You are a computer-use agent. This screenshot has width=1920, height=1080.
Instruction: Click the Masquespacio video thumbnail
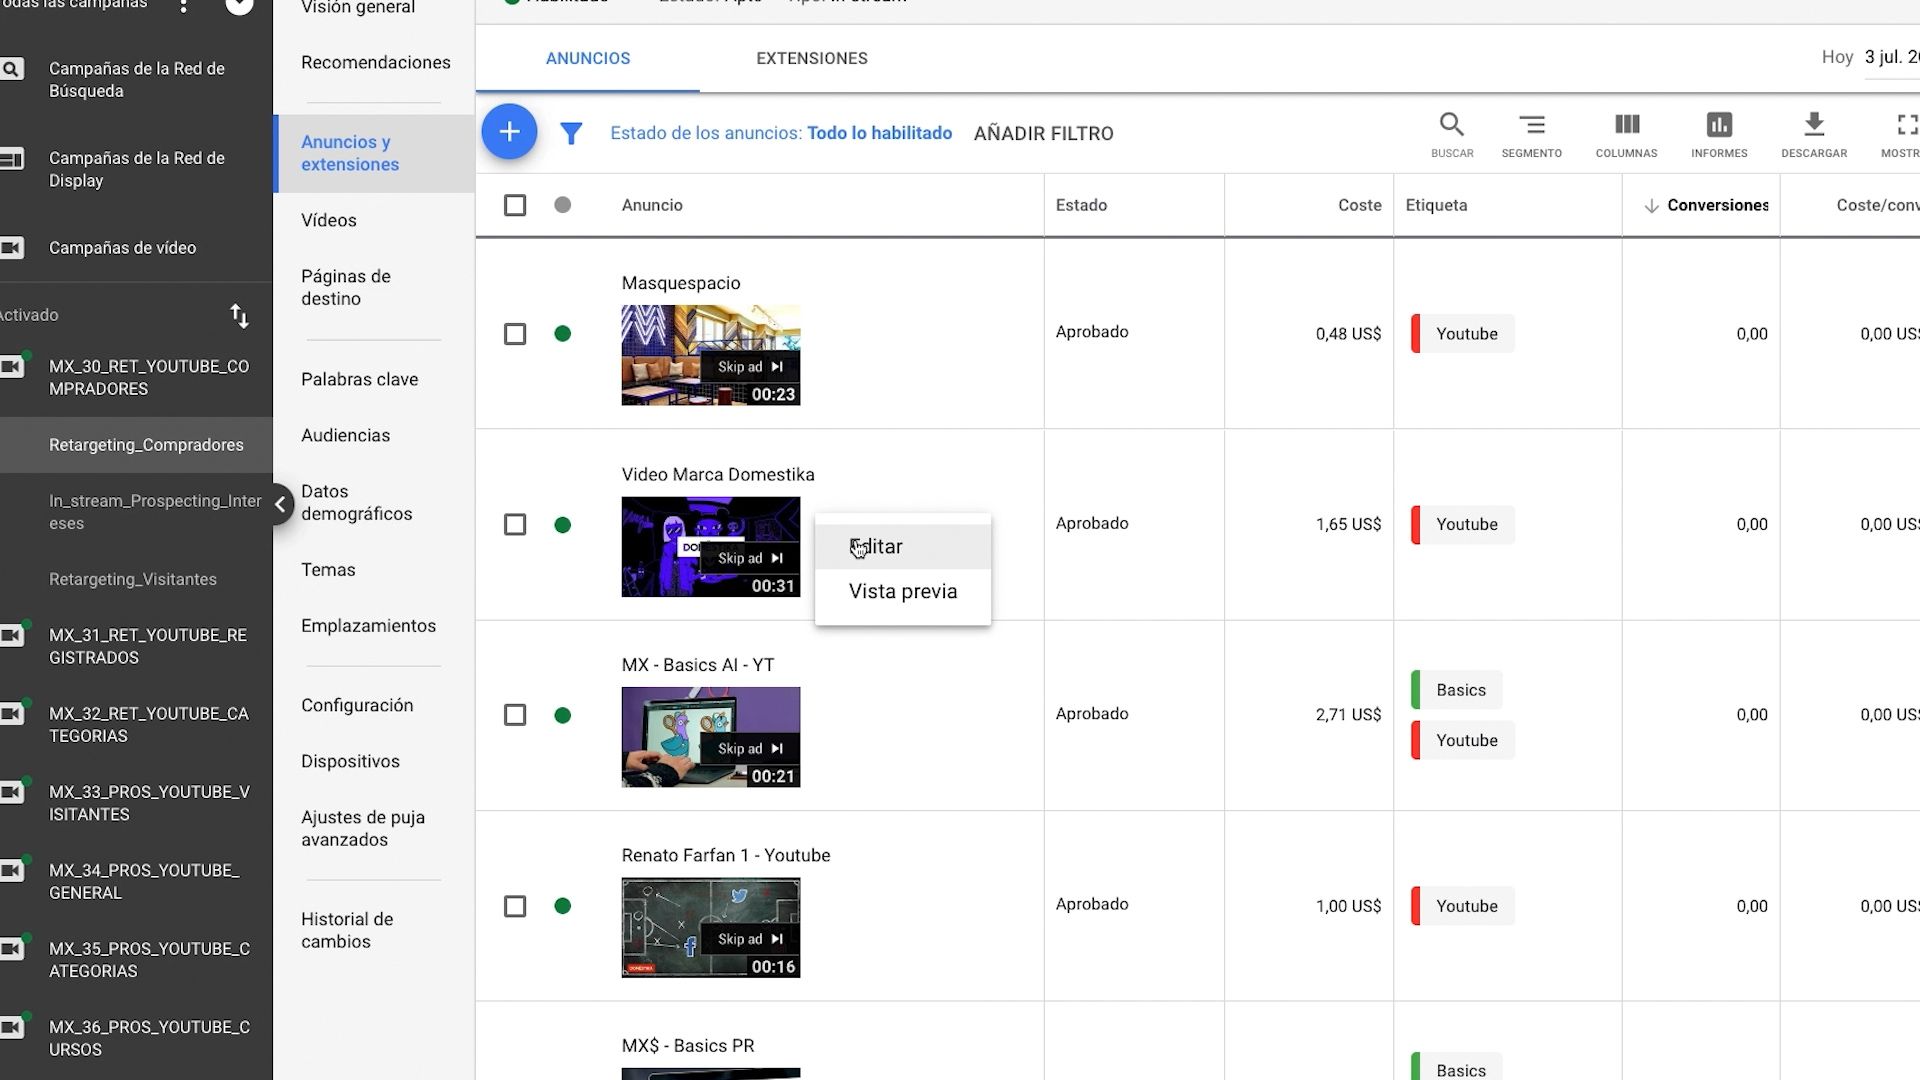coord(711,356)
